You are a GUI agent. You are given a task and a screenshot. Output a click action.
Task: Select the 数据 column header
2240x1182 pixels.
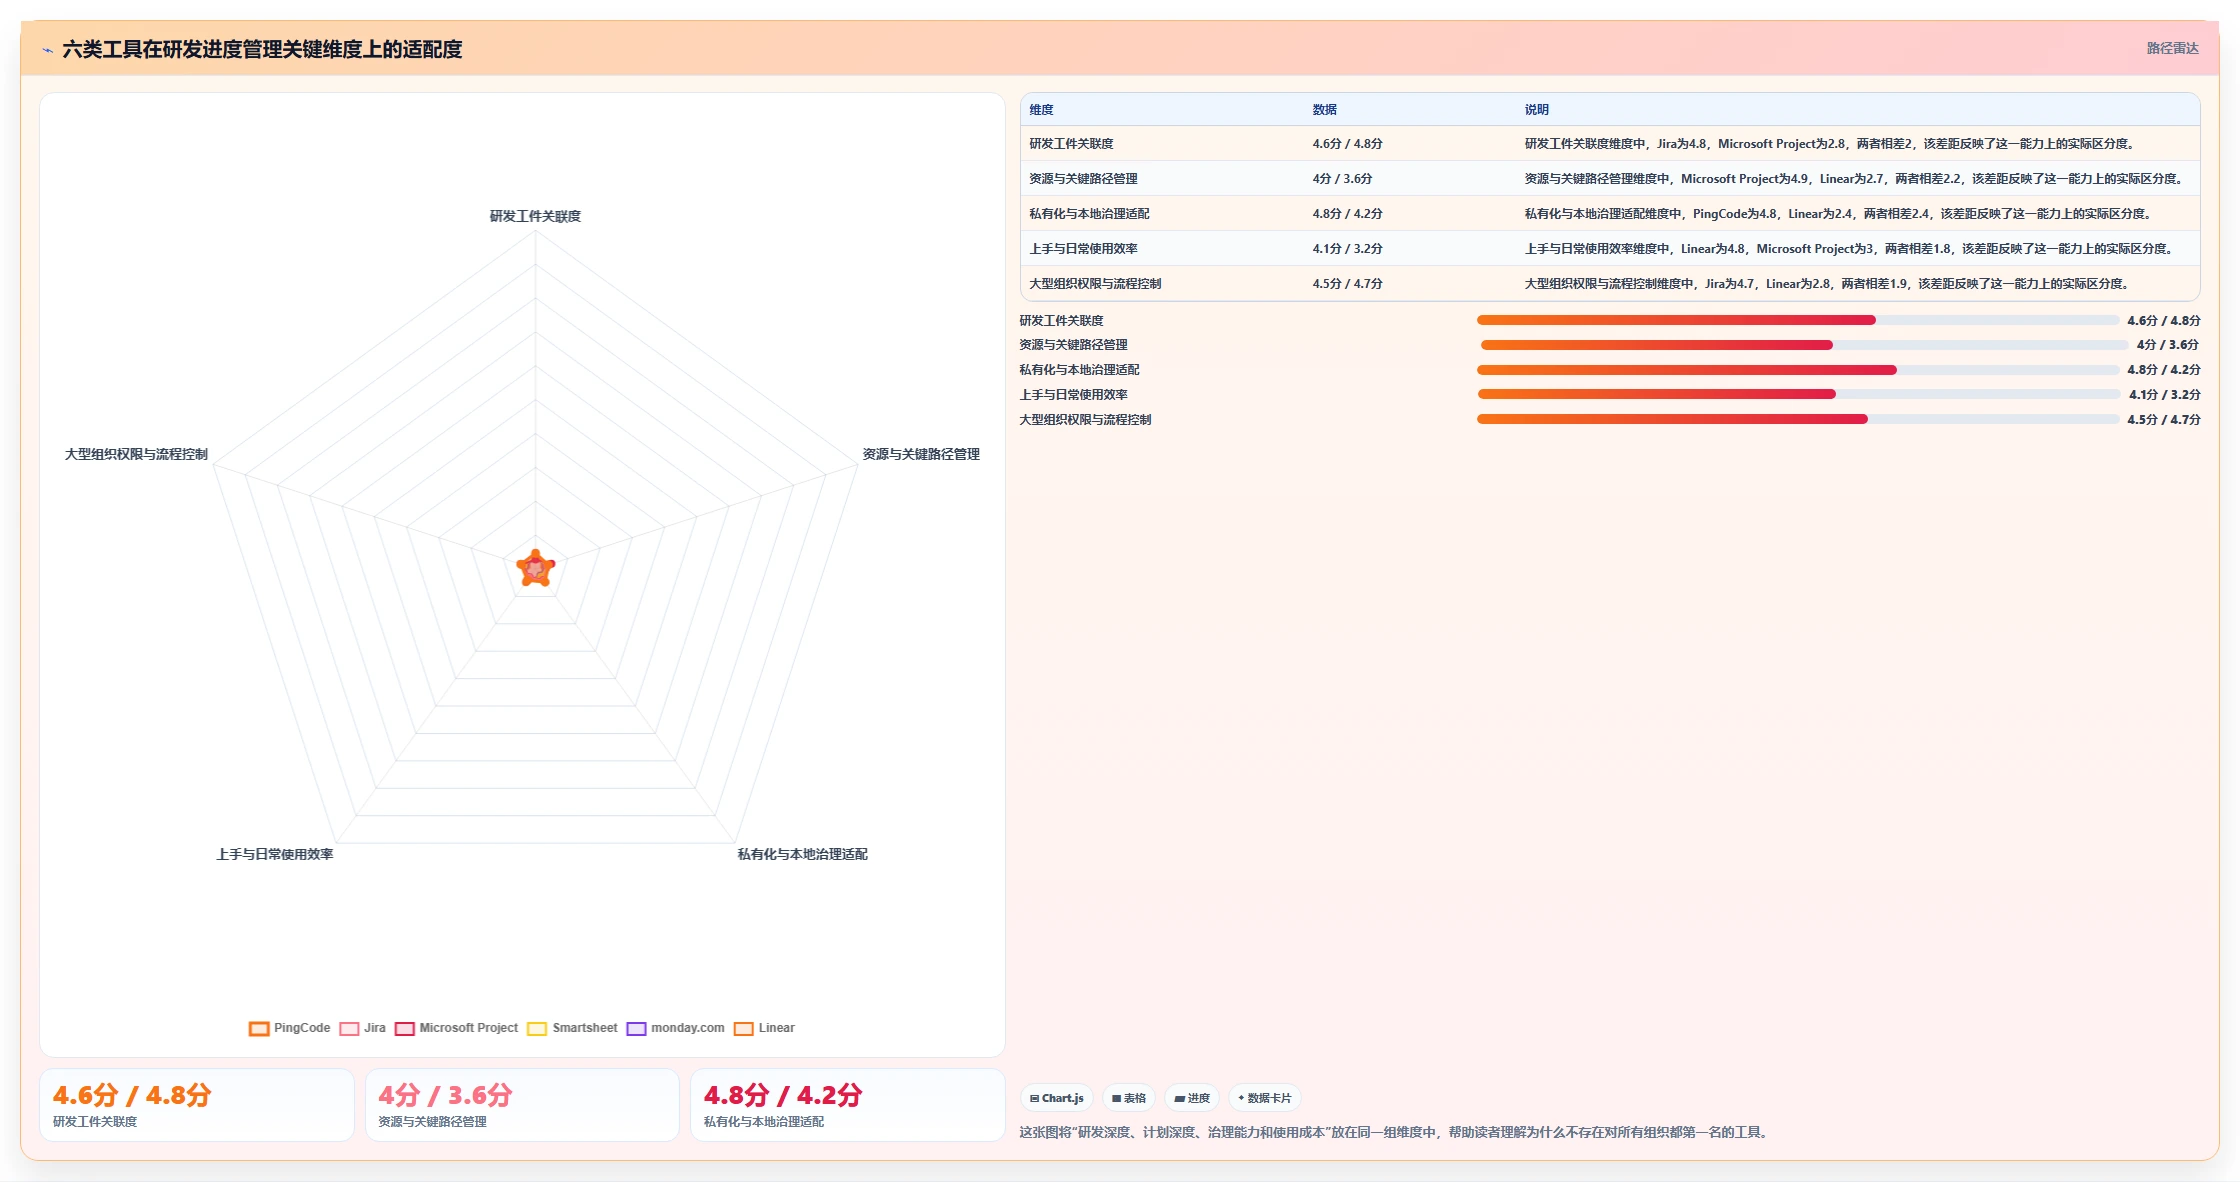[1324, 110]
